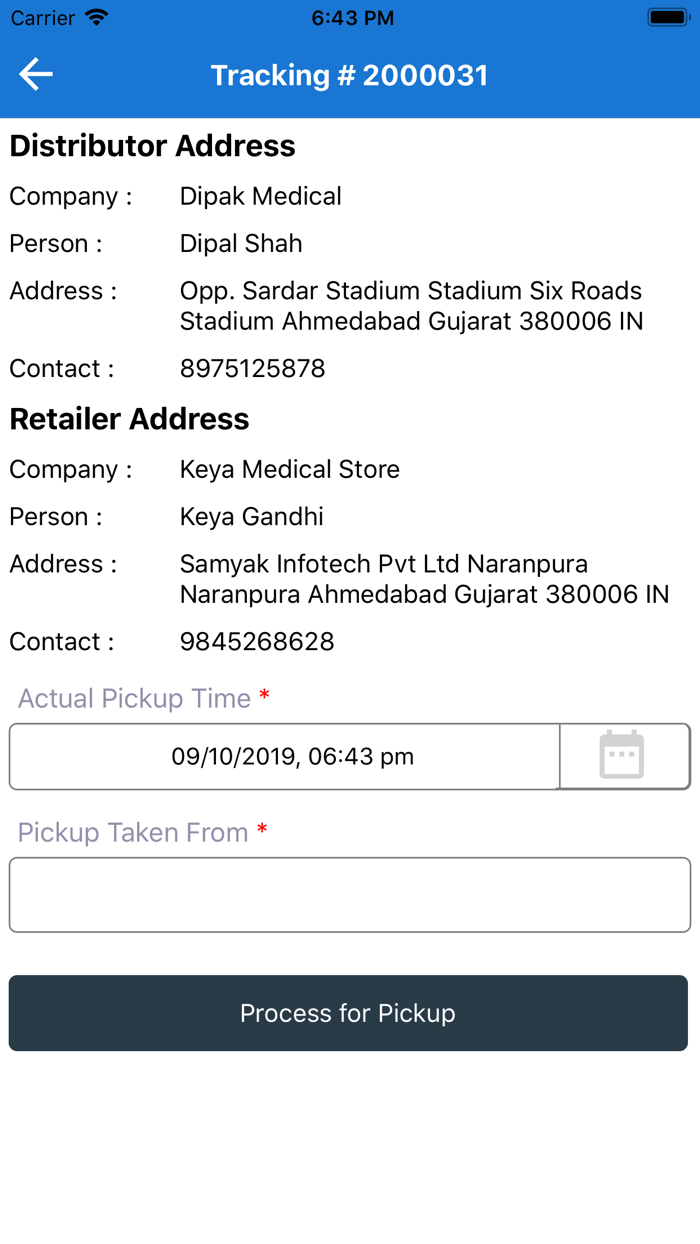Tap retailer contact number 9845268628
Image resolution: width=700 pixels, height=1244 pixels.
pyautogui.click(x=257, y=642)
